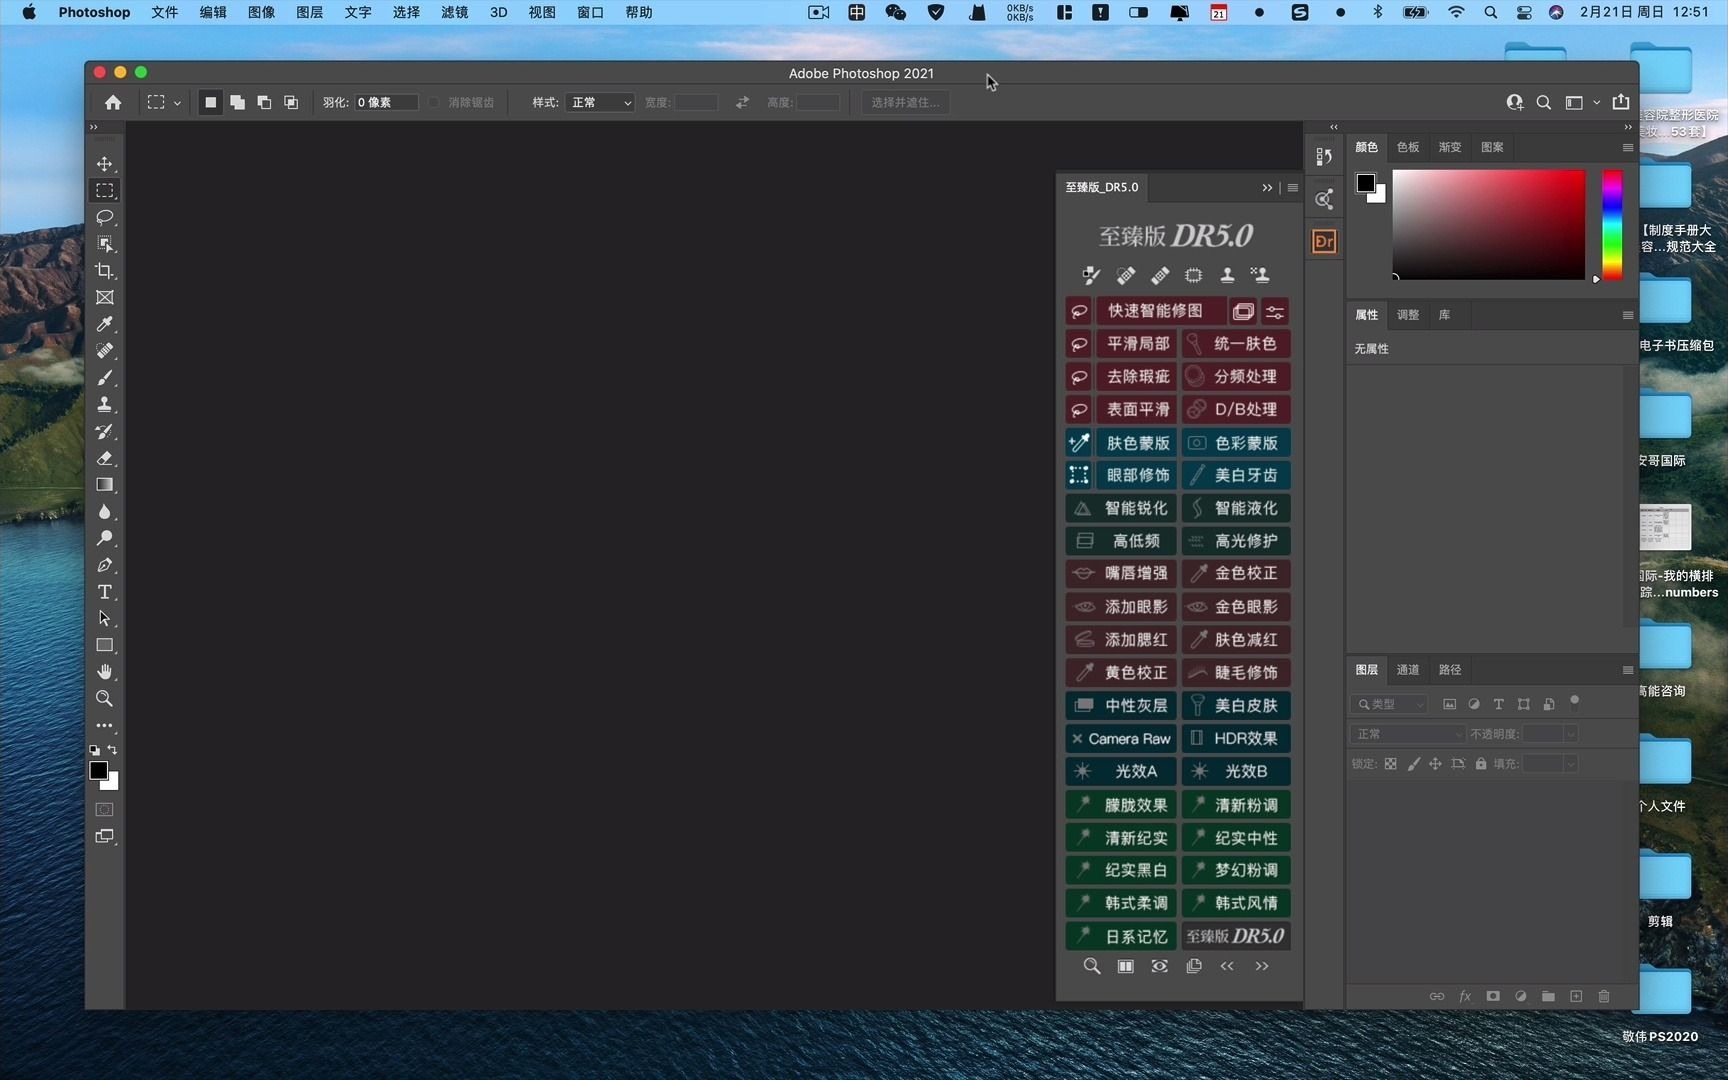This screenshot has width=1728, height=1080.
Task: Click the HDR效果 button
Action: coord(1236,739)
